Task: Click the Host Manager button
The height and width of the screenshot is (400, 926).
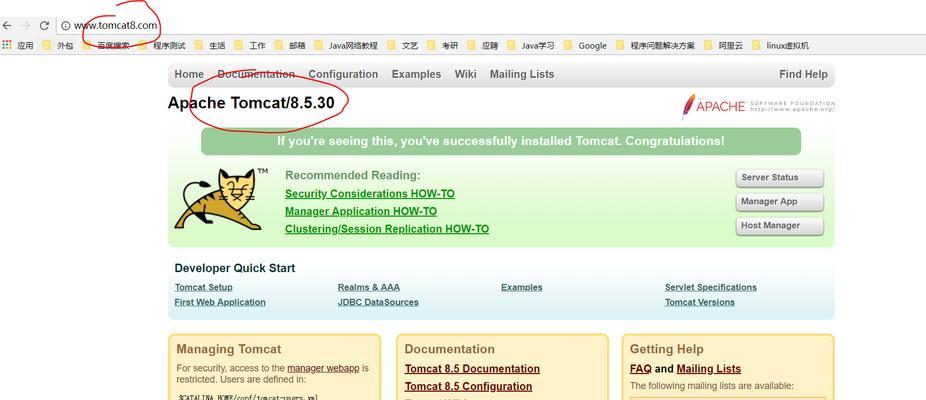Action: [x=780, y=226]
